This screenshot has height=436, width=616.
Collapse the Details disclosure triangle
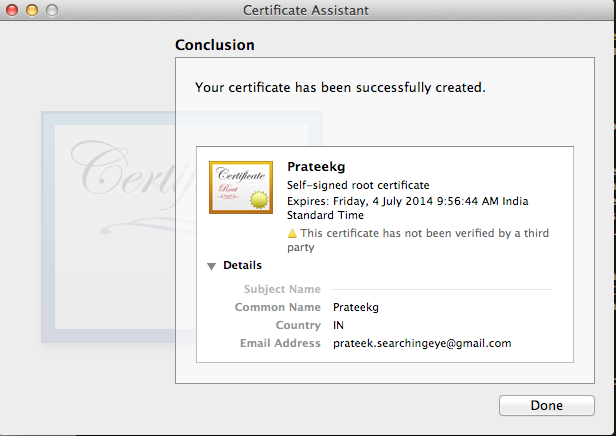point(211,266)
